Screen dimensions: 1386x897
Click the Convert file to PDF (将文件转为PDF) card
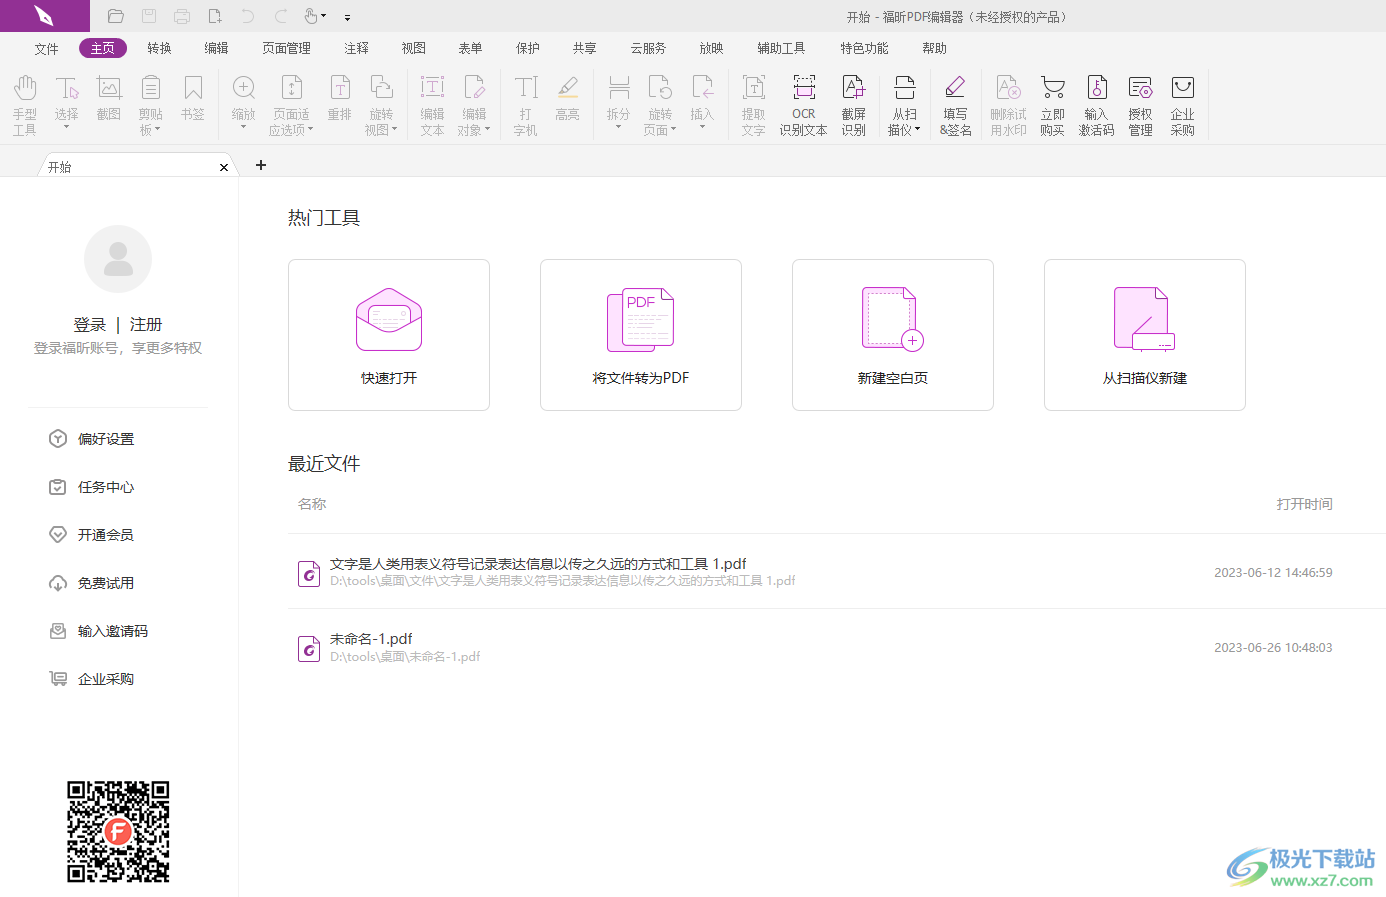pyautogui.click(x=641, y=335)
